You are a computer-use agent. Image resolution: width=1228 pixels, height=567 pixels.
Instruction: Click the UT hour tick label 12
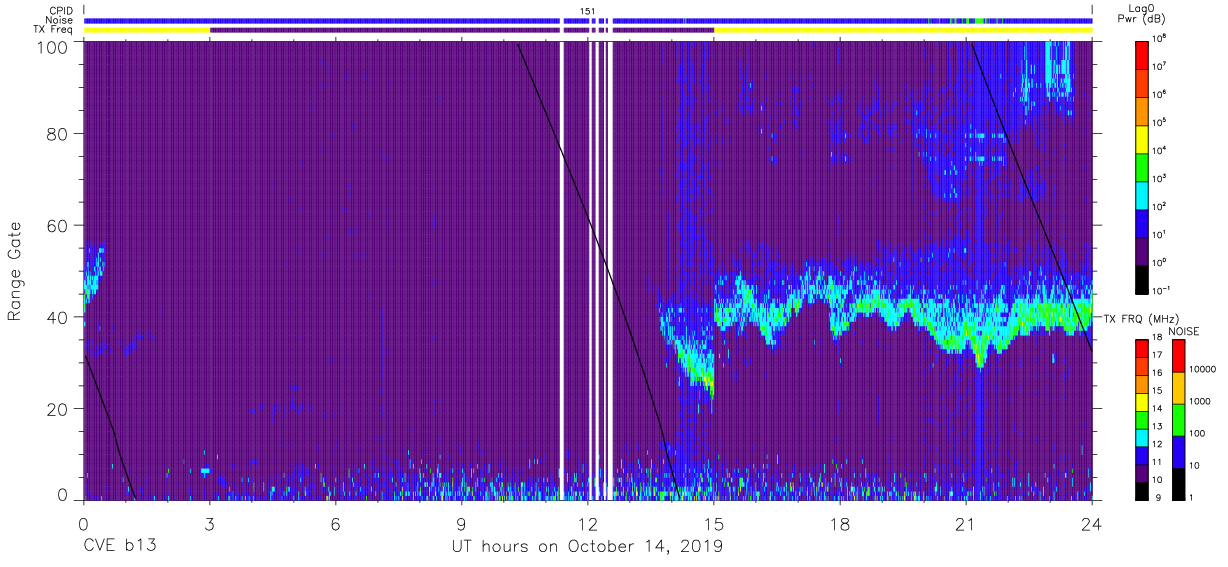[x=588, y=523]
